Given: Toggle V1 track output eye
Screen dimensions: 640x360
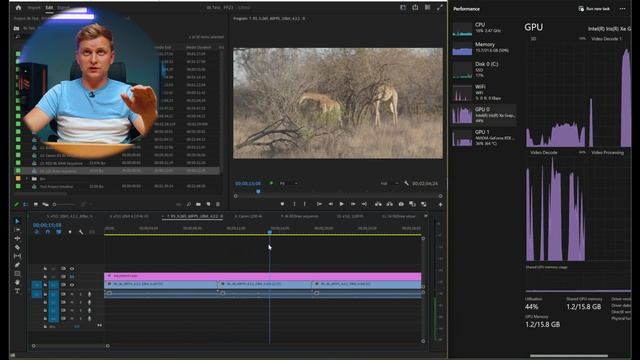Looking at the screenshot, I should click(72, 285).
